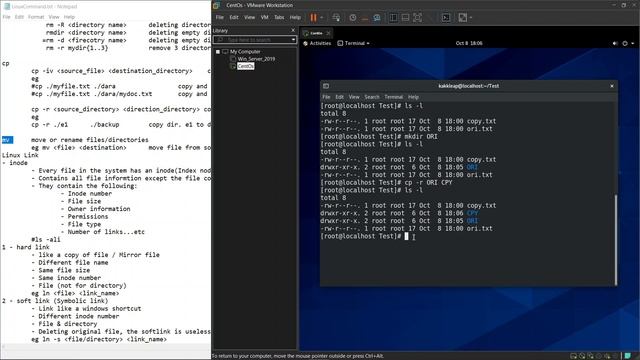Image resolution: width=640 pixels, height=360 pixels.
Task: Click the terminal vertical scrollbar
Action: (x=616, y=240)
